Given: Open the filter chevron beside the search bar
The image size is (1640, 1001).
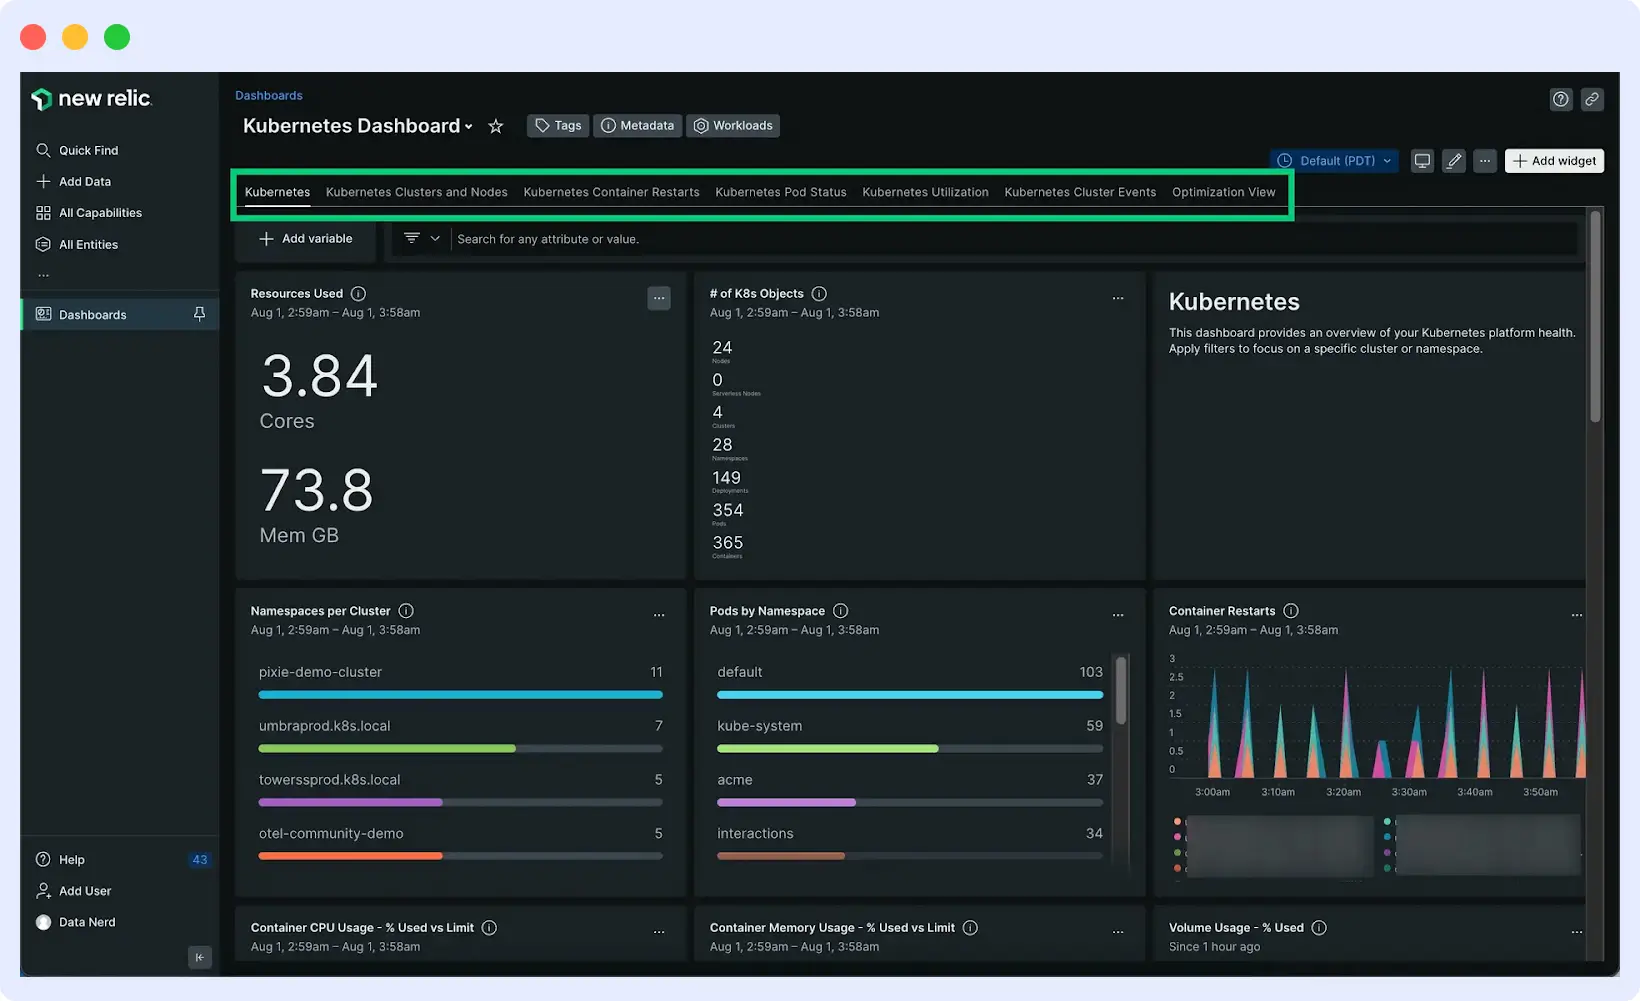Looking at the screenshot, I should 434,238.
